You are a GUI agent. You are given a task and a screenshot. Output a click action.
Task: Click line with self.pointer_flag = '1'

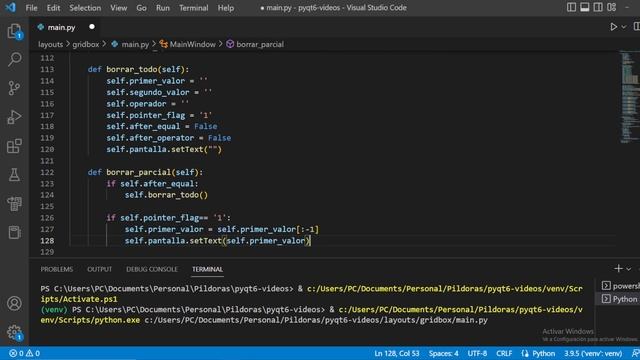pos(159,116)
